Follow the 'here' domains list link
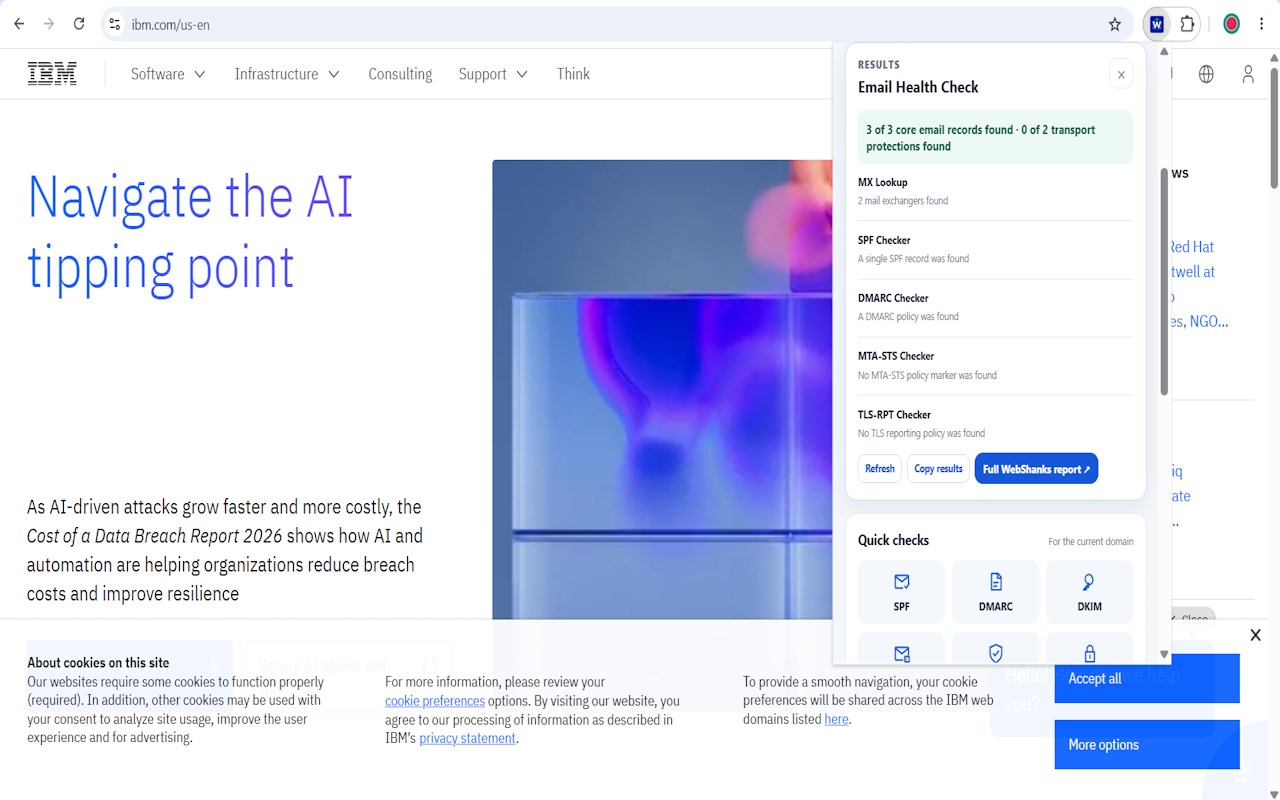1280x800 pixels. click(x=836, y=719)
